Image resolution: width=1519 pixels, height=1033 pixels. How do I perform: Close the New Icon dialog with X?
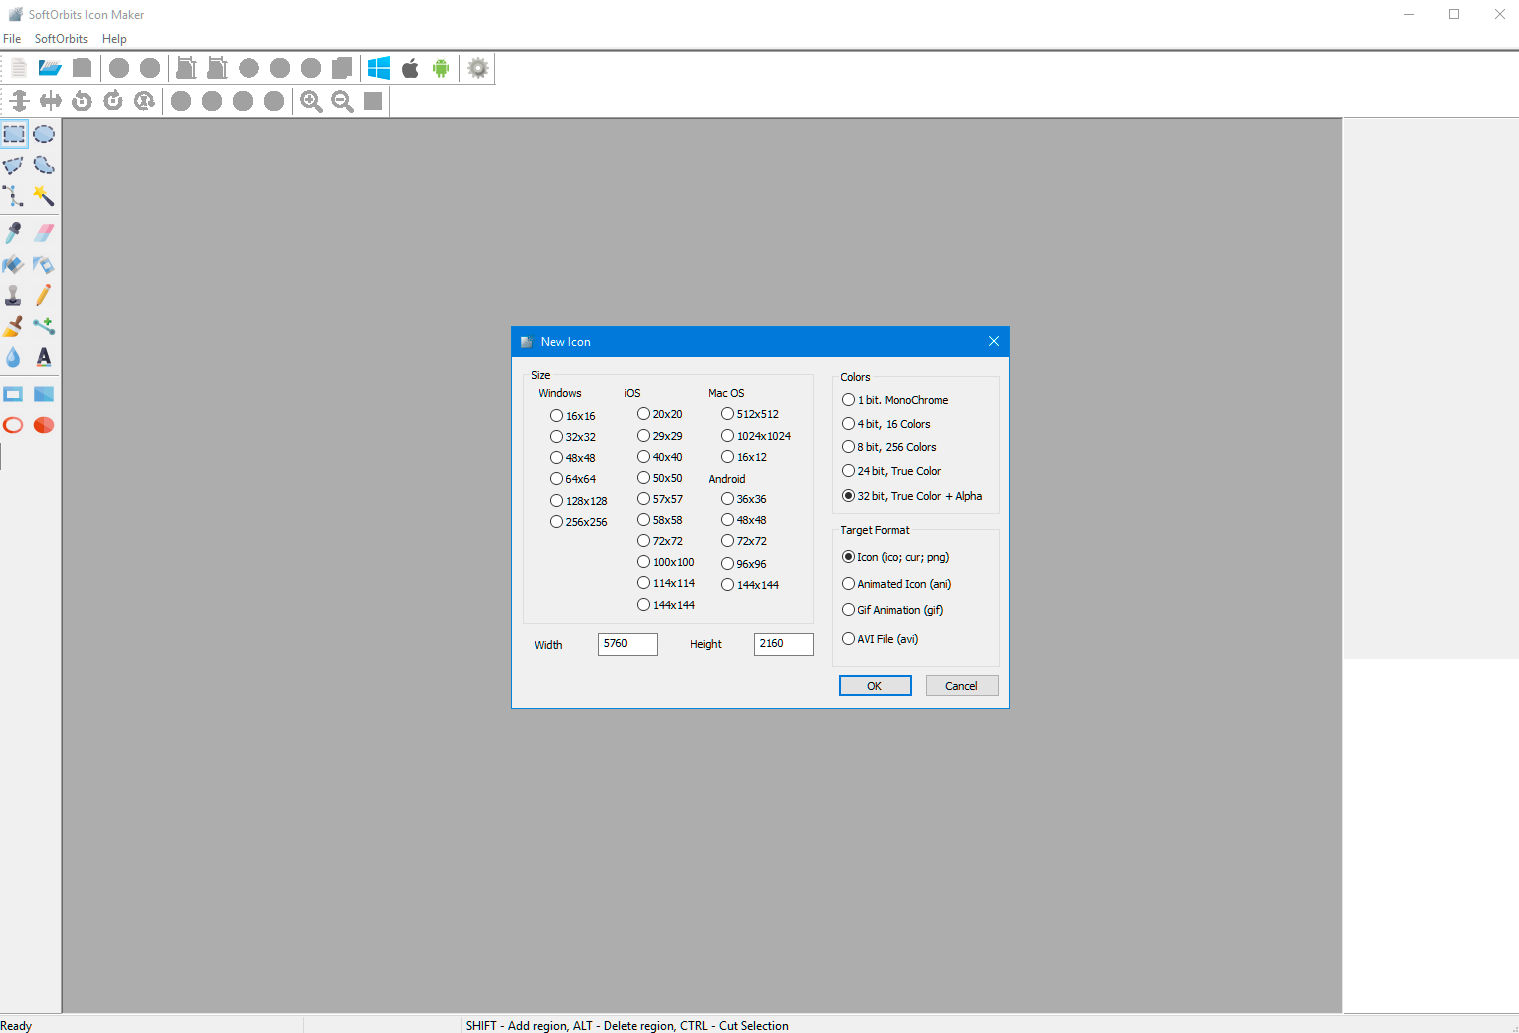(994, 341)
